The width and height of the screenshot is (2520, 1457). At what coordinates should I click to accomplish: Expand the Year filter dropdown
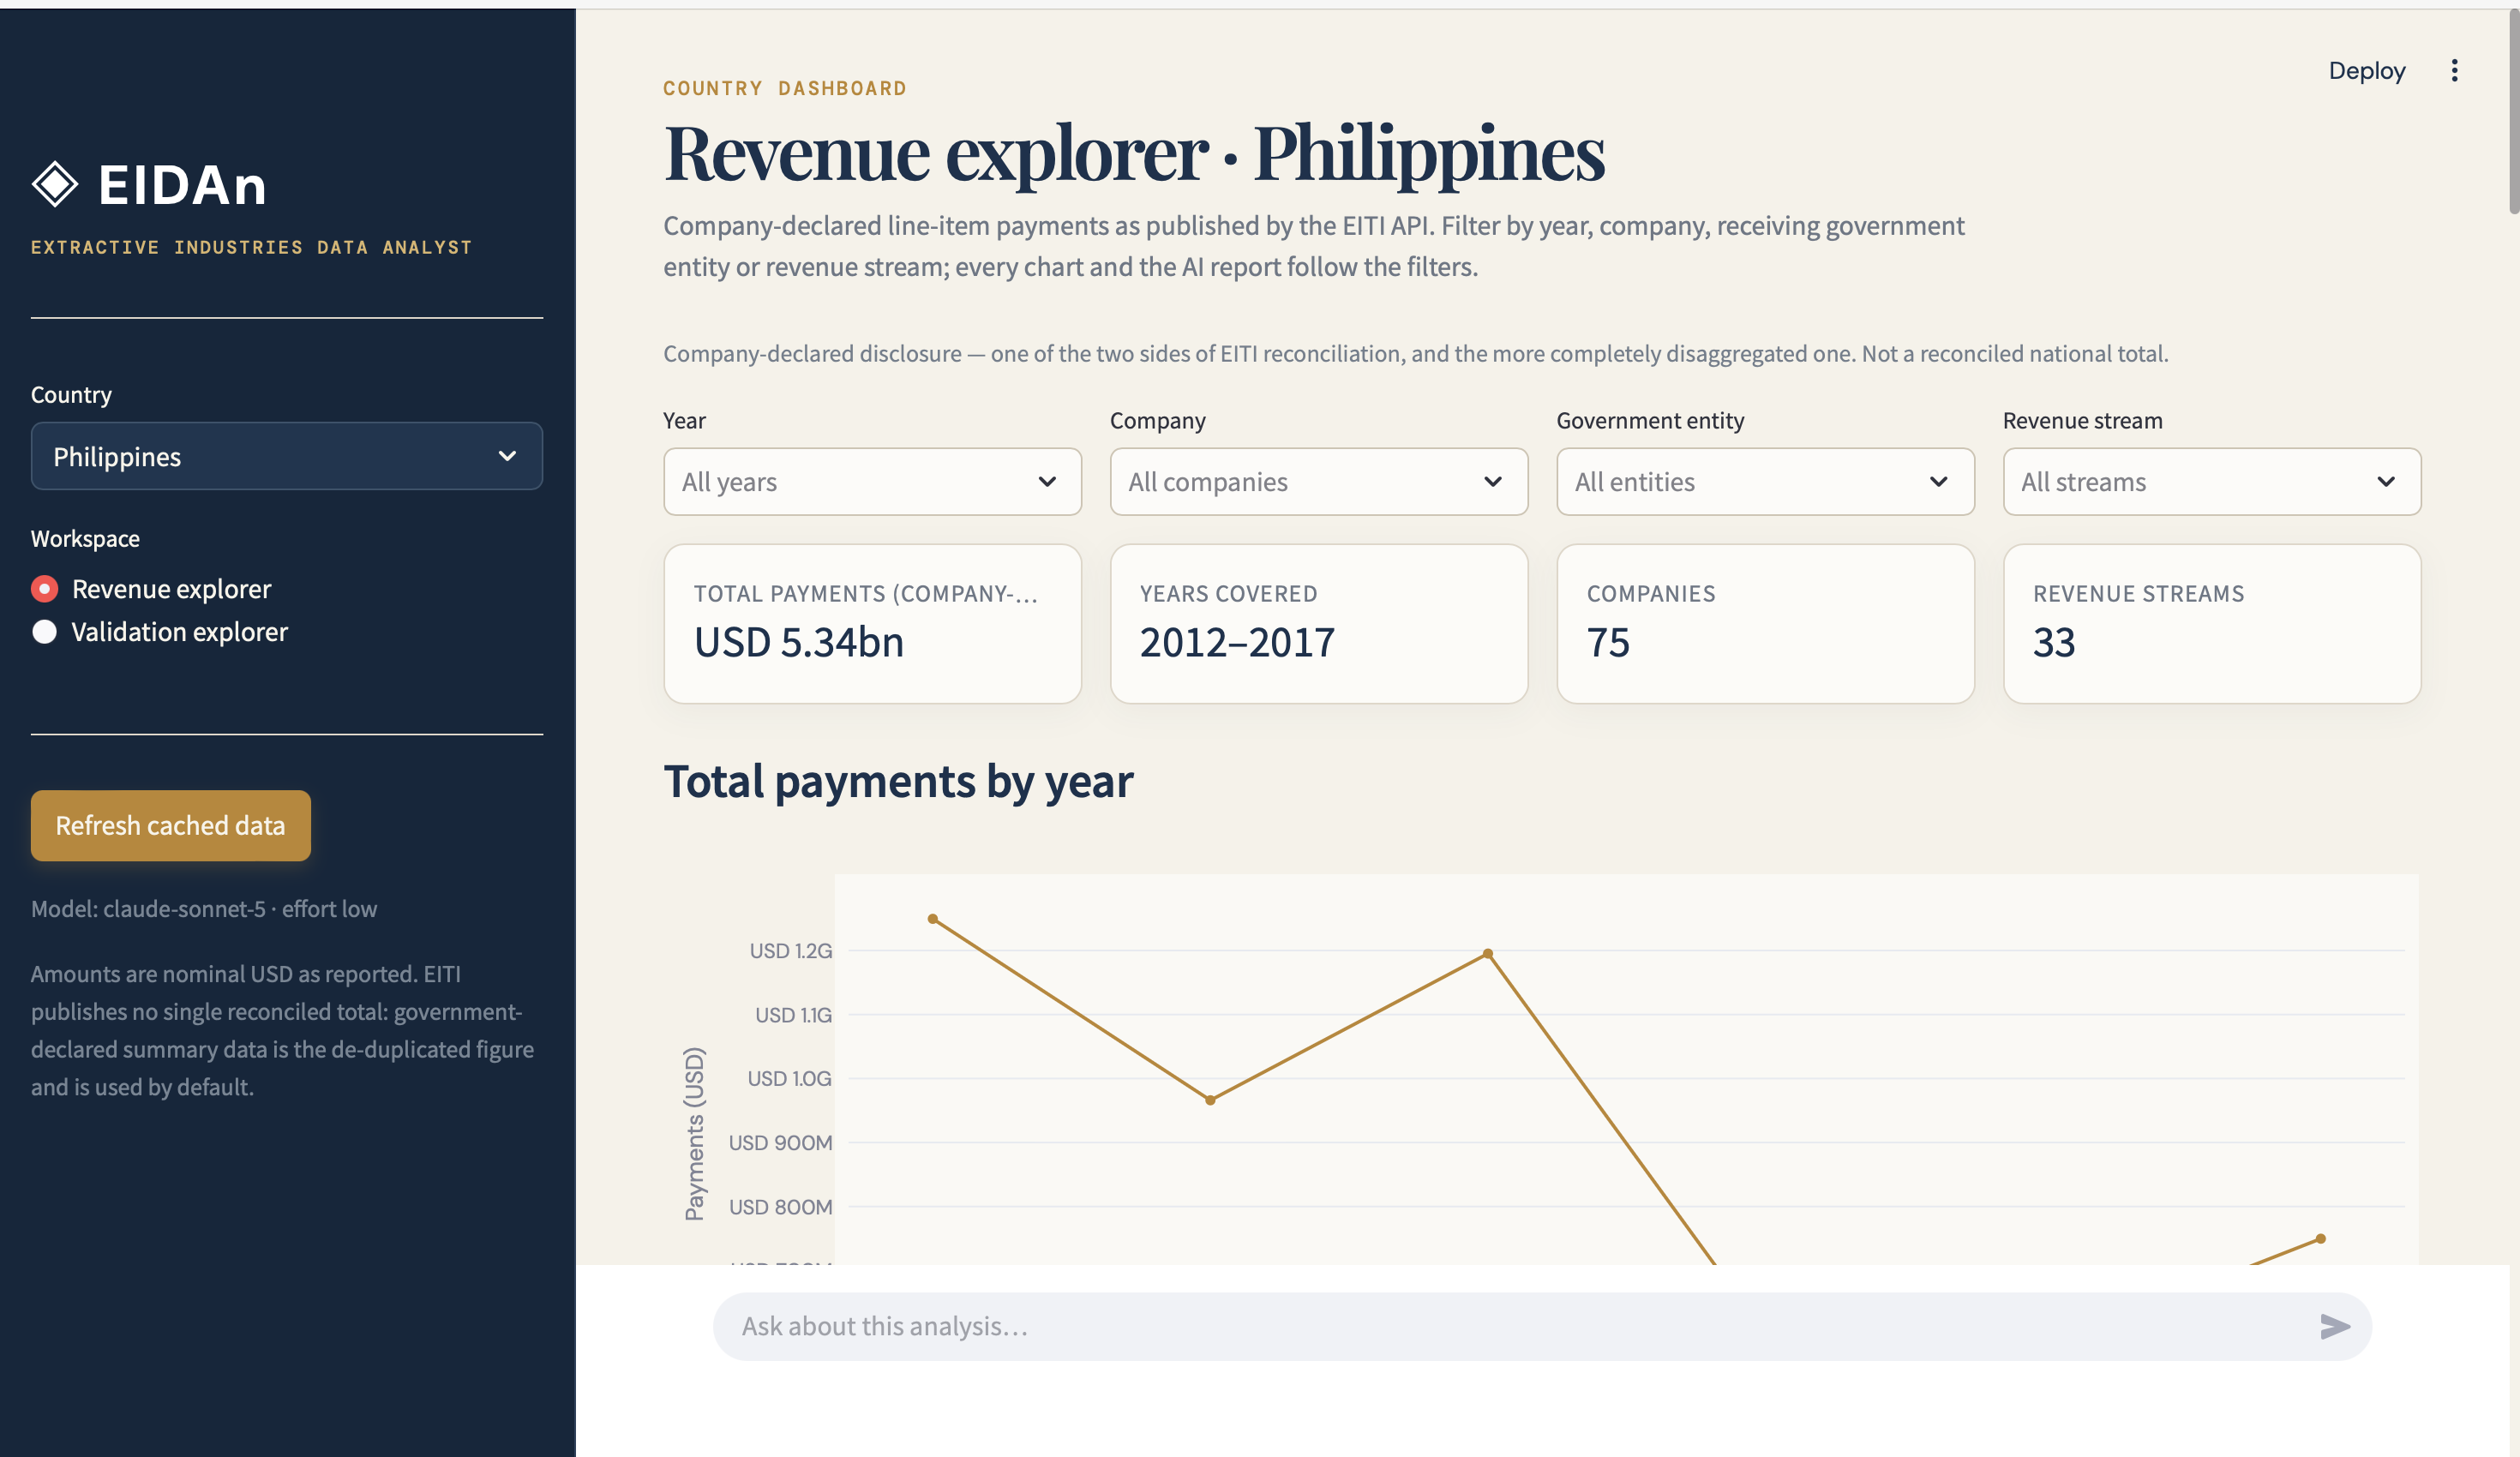point(872,482)
